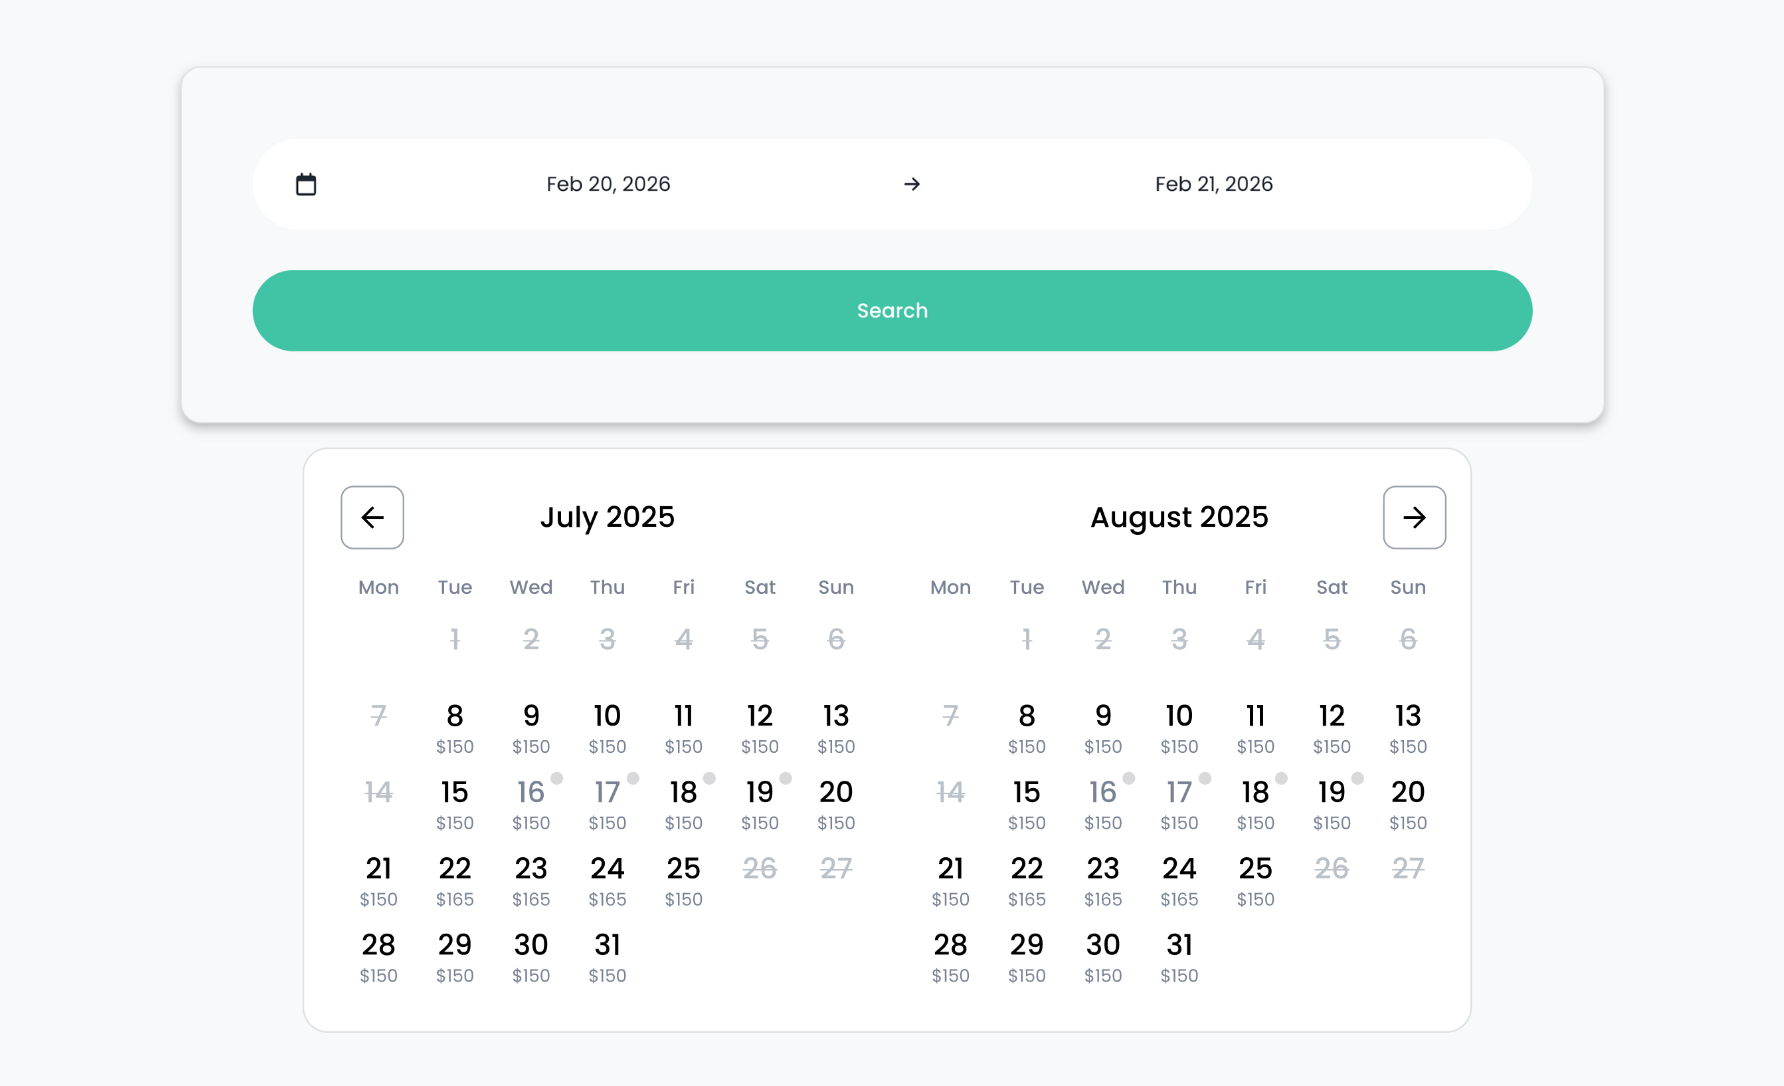Click the arrow between the two dates

[911, 184]
